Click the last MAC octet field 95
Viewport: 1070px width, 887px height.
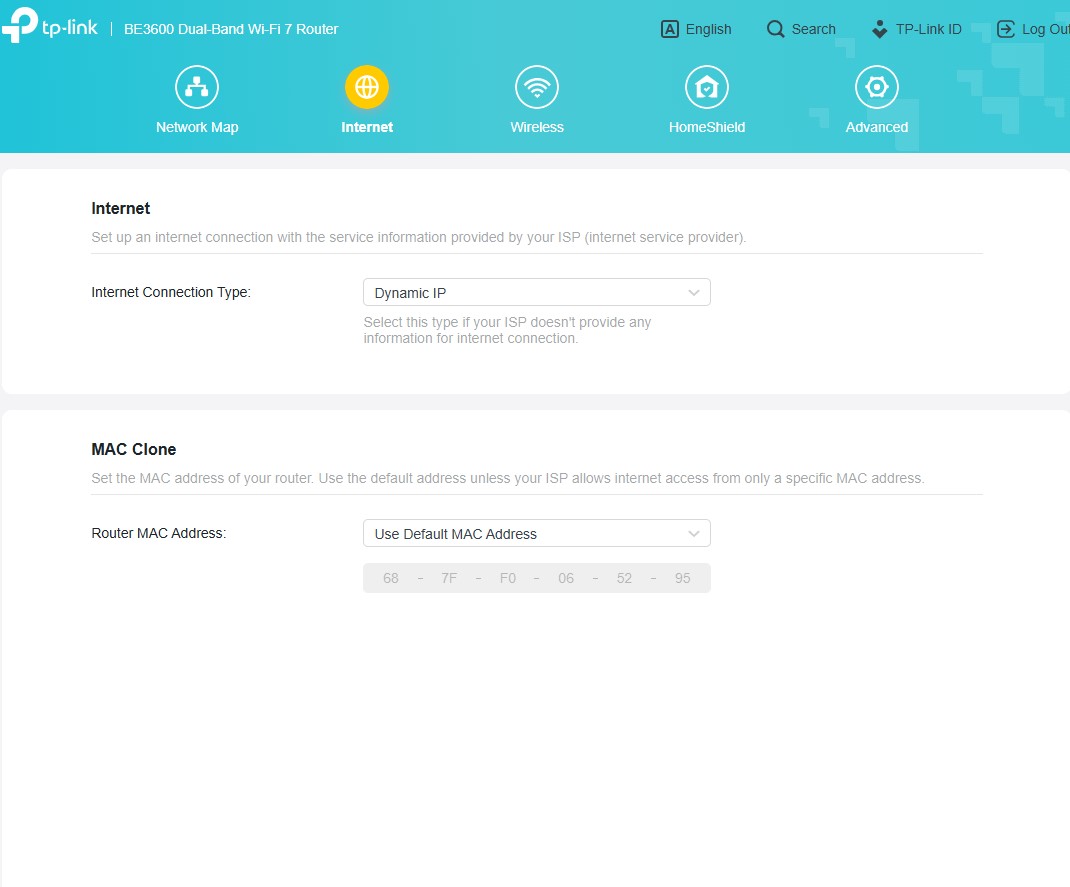[682, 579]
